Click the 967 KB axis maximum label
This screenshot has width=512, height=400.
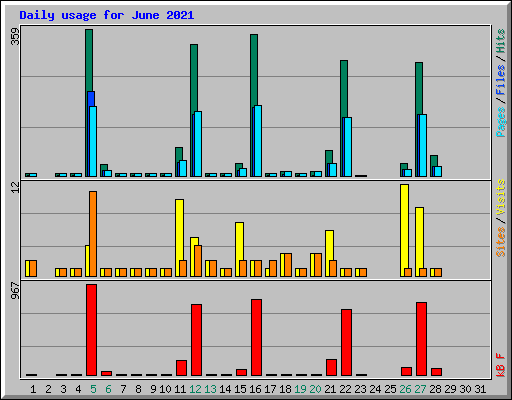(x=15, y=290)
